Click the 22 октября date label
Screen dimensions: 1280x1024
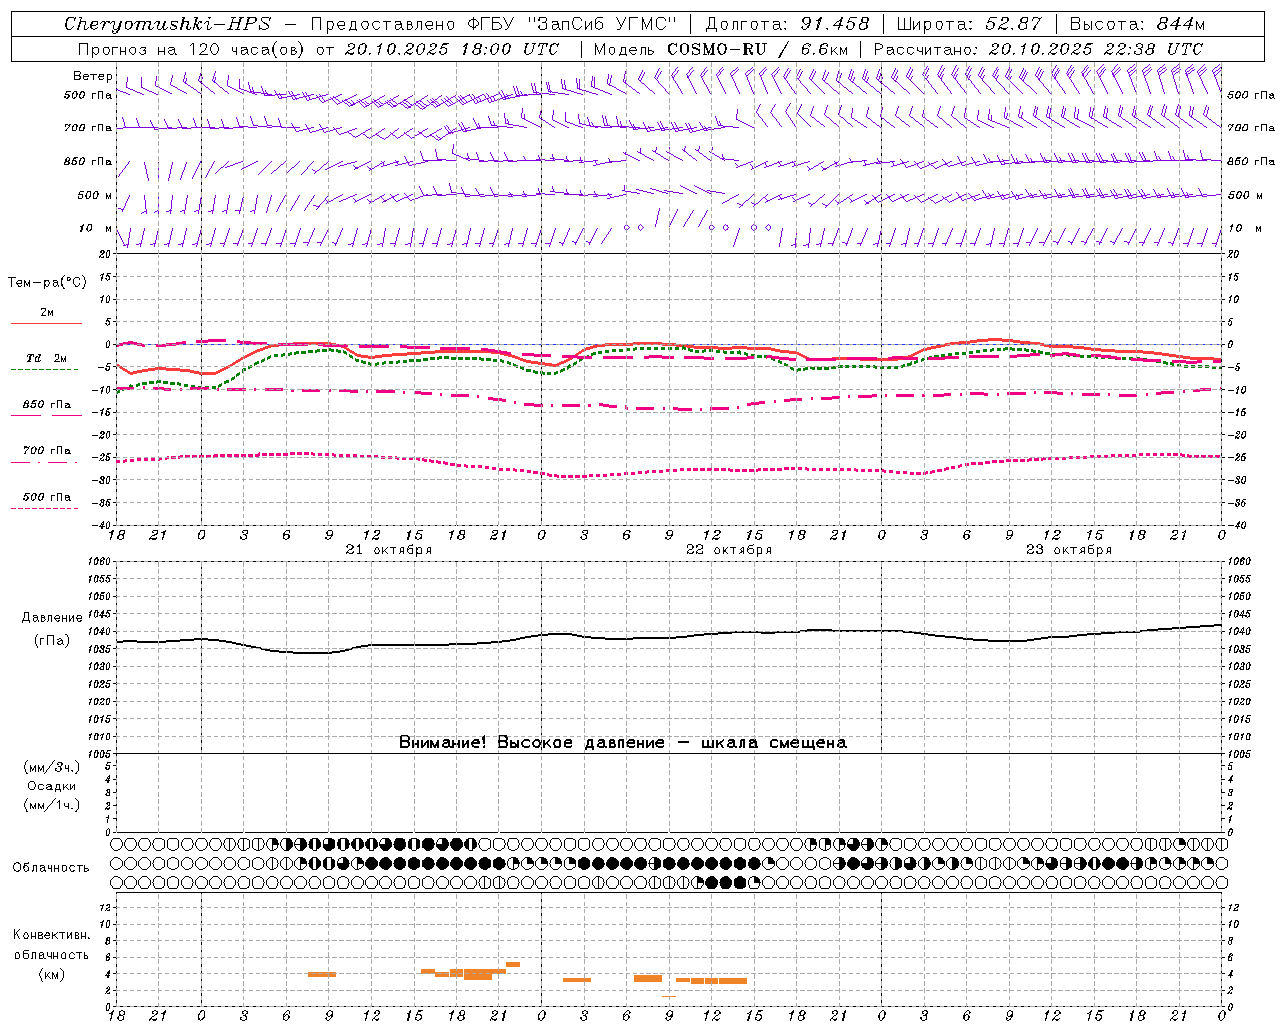click(729, 550)
